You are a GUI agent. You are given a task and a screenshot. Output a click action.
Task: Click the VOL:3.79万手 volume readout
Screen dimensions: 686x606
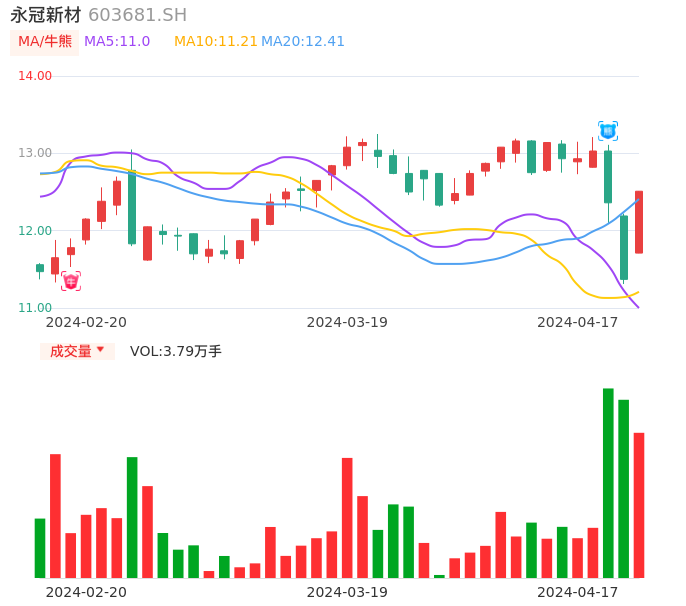pyautogui.click(x=175, y=351)
